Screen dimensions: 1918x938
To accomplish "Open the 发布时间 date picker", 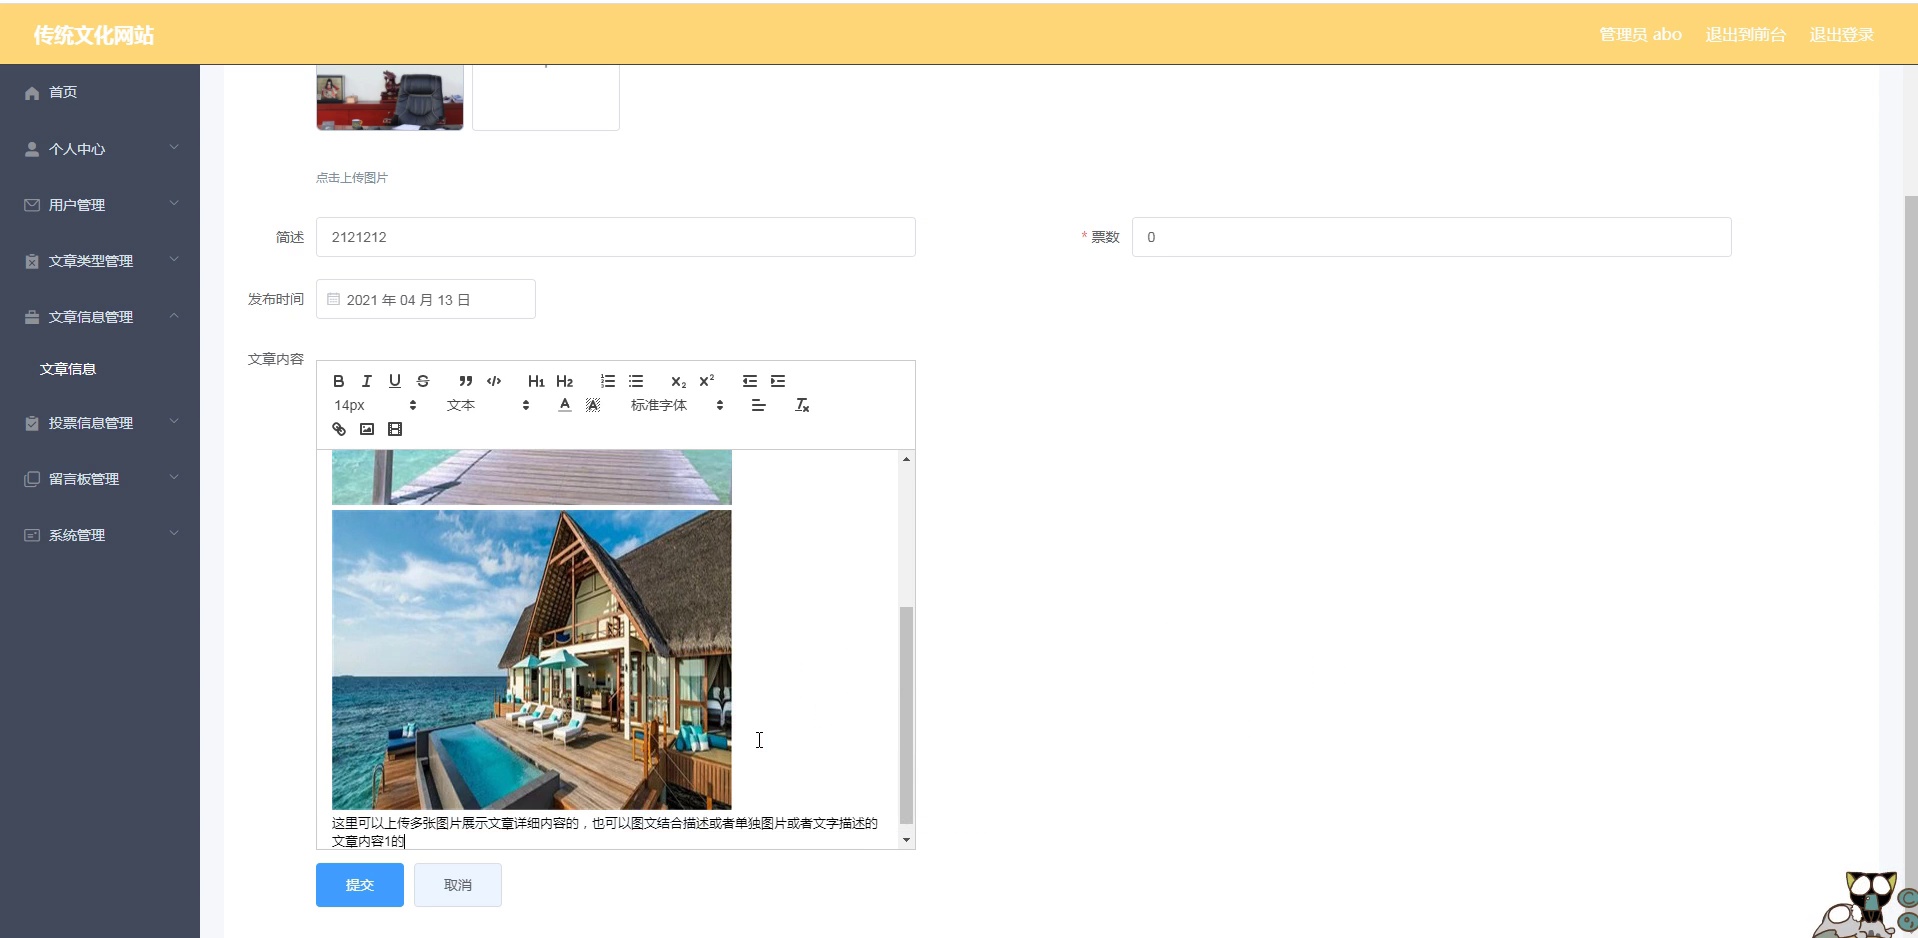I will click(426, 299).
